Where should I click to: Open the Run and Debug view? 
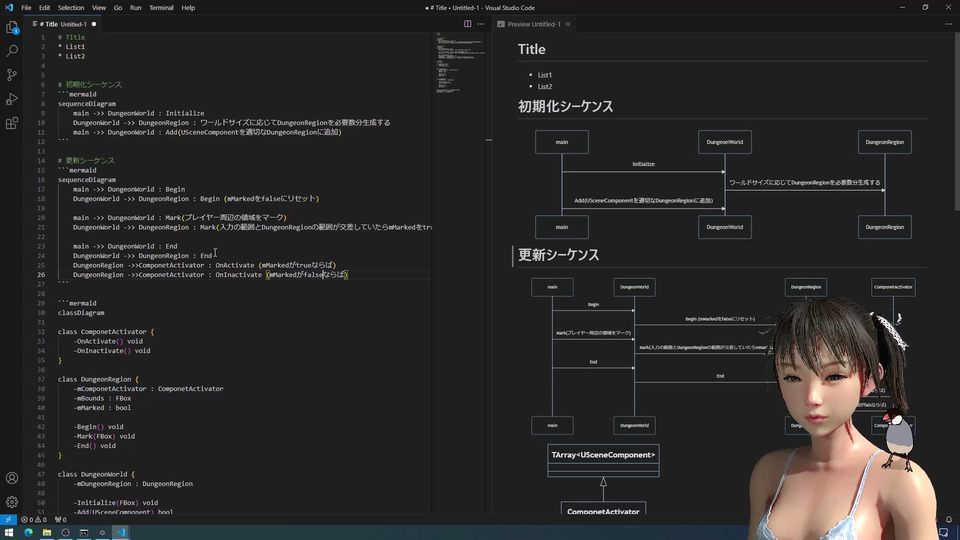tap(12, 99)
